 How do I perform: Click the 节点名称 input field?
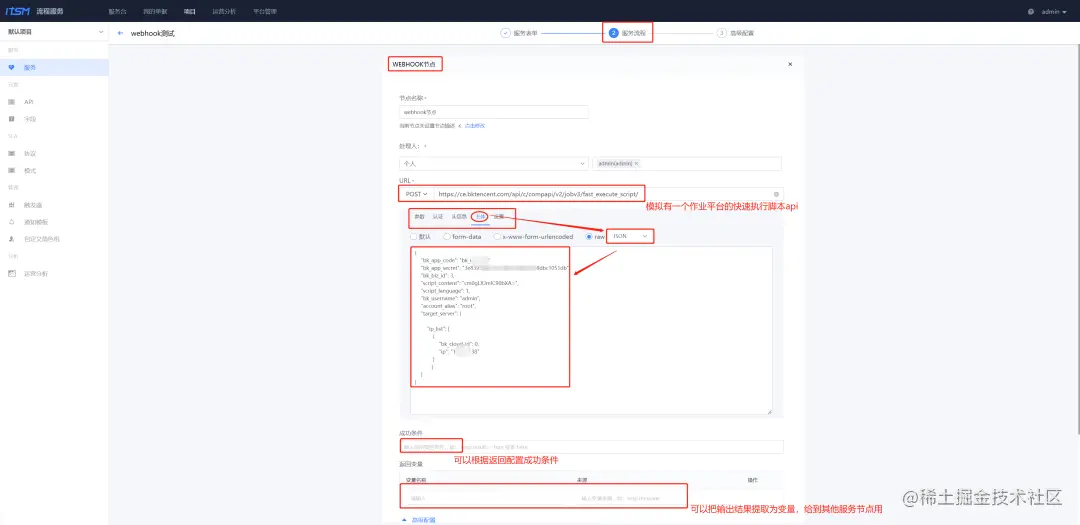point(494,112)
